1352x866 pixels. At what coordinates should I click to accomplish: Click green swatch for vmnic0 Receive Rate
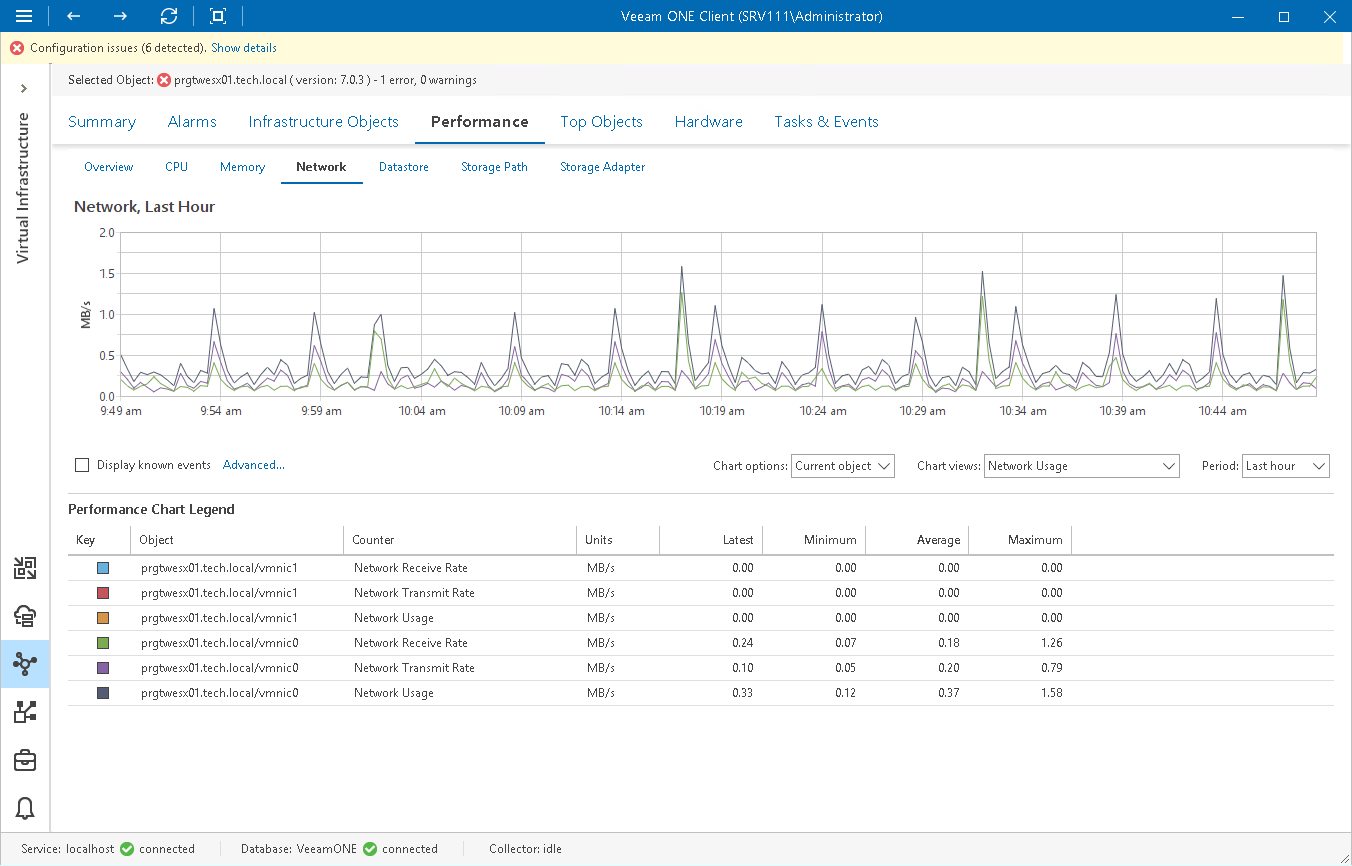(x=103, y=643)
